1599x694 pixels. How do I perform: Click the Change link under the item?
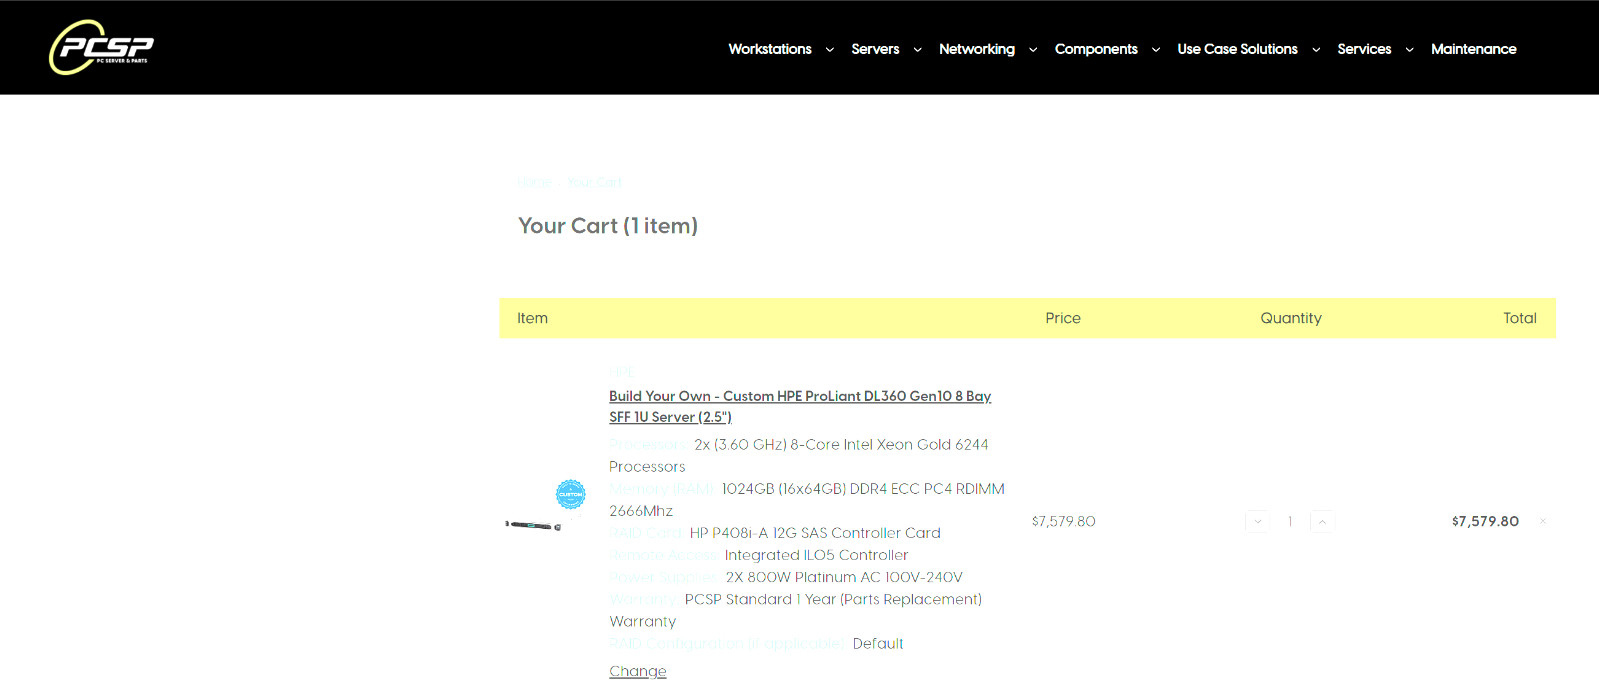tap(637, 671)
